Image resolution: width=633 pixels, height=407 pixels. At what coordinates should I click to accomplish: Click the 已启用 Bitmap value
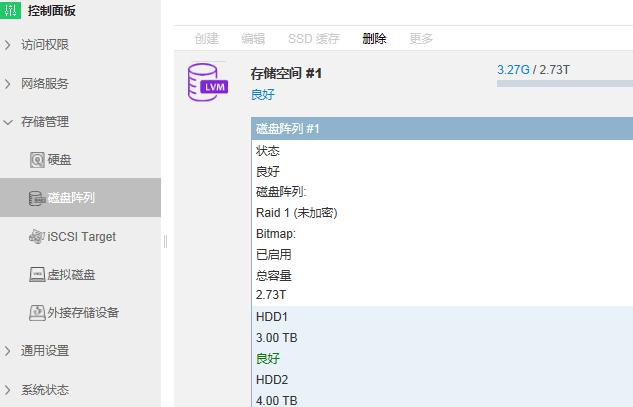274,255
